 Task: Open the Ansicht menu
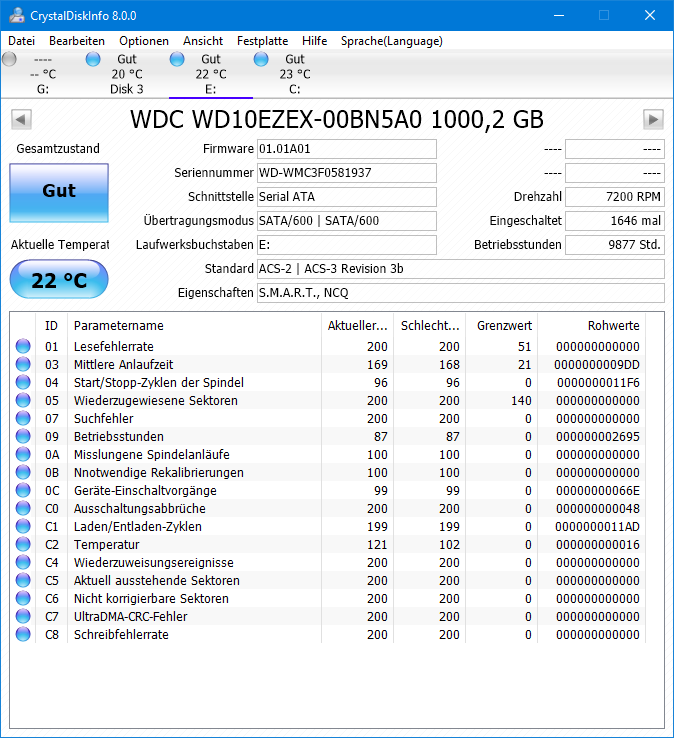coord(203,41)
